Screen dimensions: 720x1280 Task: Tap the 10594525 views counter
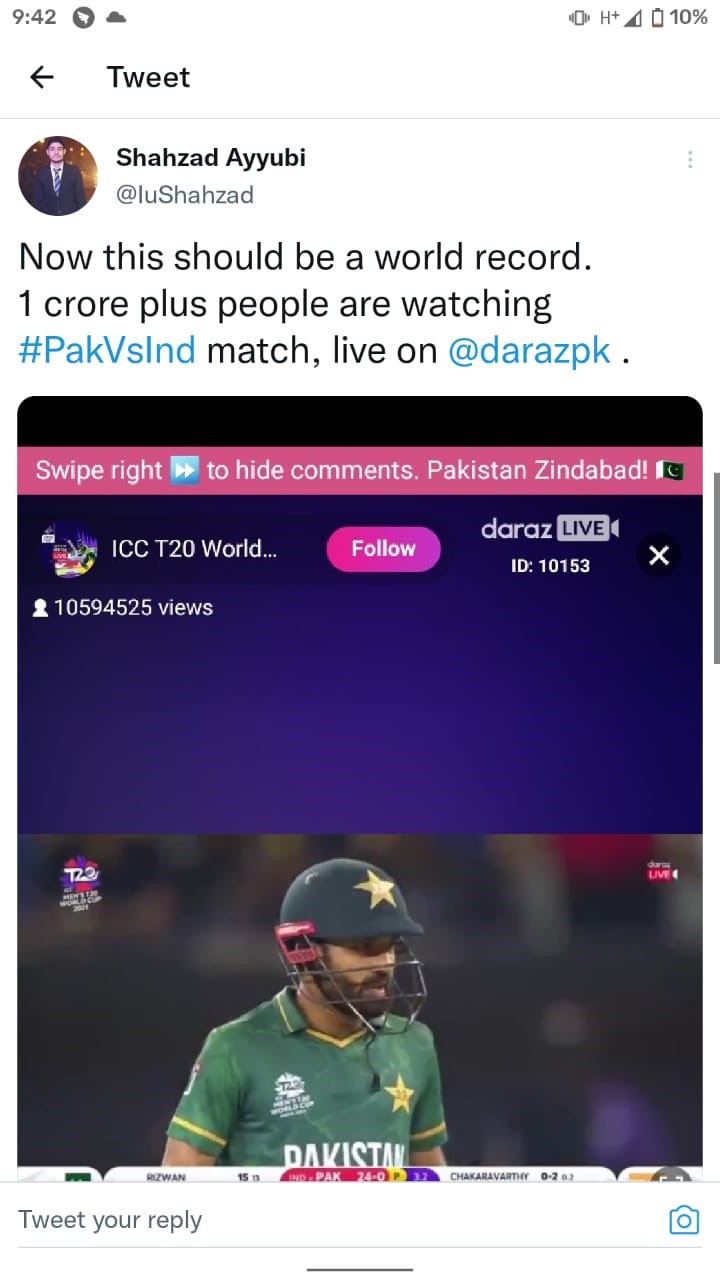(x=123, y=607)
